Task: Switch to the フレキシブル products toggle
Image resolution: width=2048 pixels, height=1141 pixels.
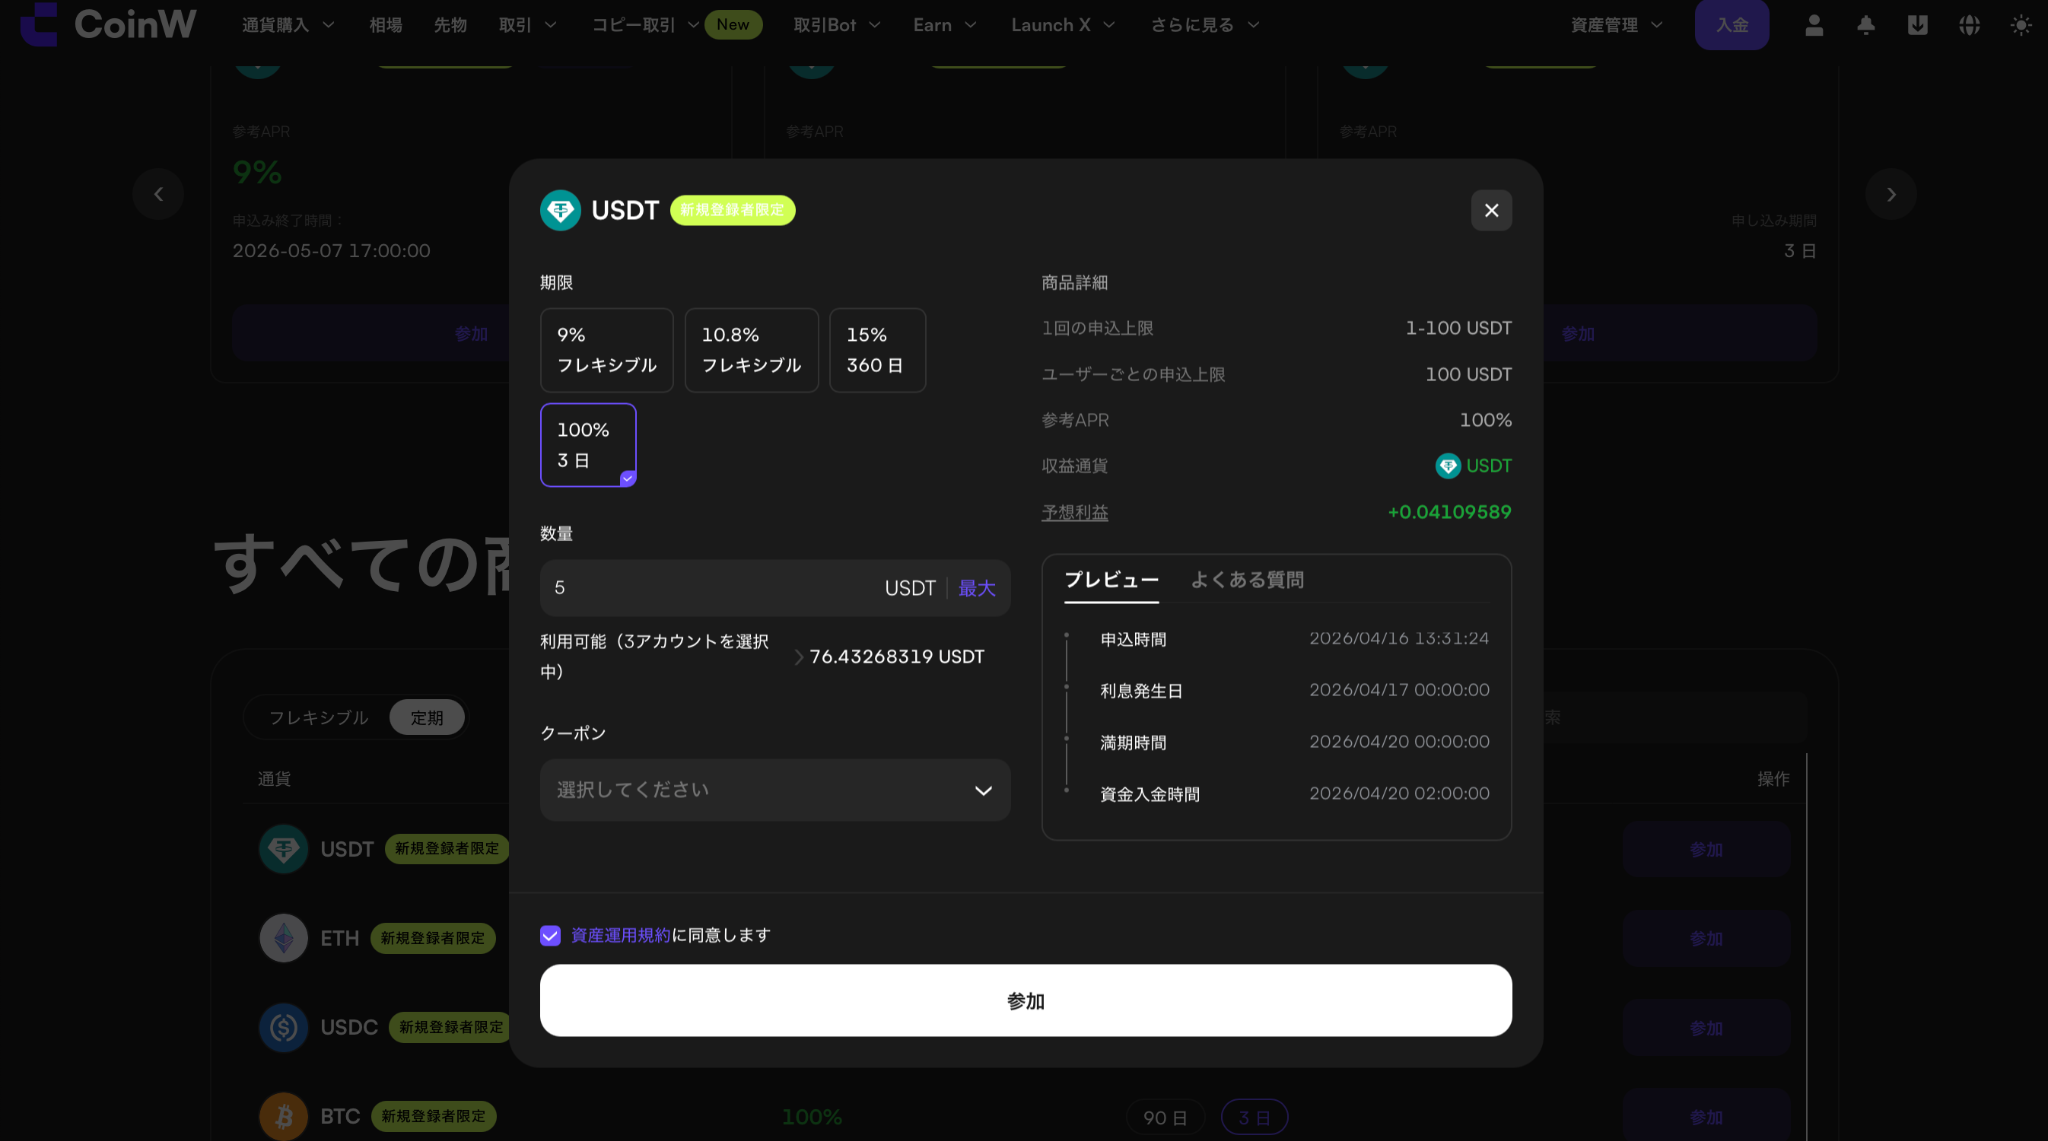Action: 319,718
